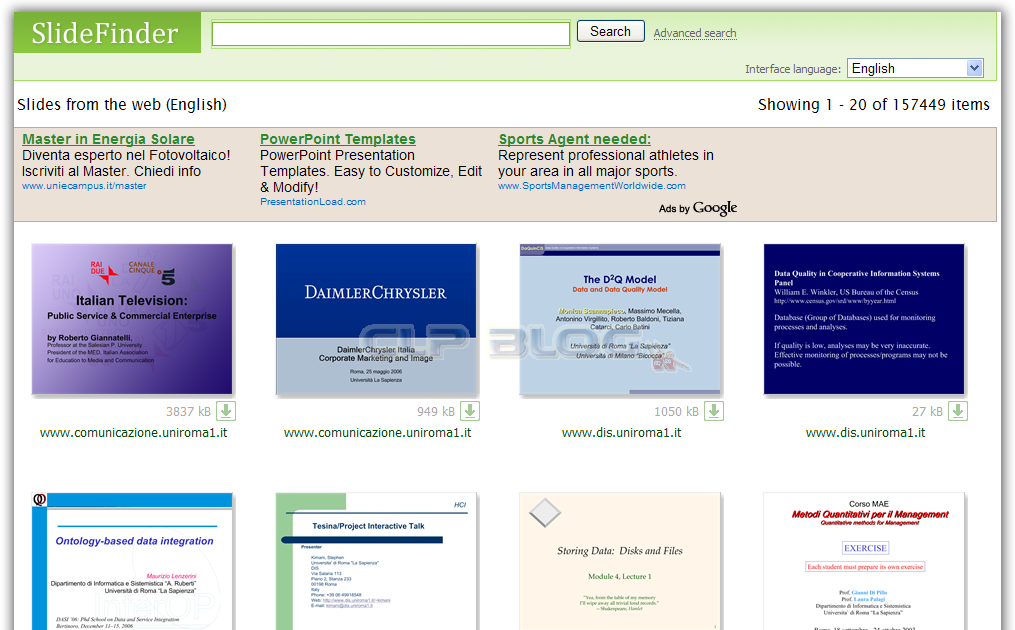
Task: Click inside the search input field
Action: (x=390, y=33)
